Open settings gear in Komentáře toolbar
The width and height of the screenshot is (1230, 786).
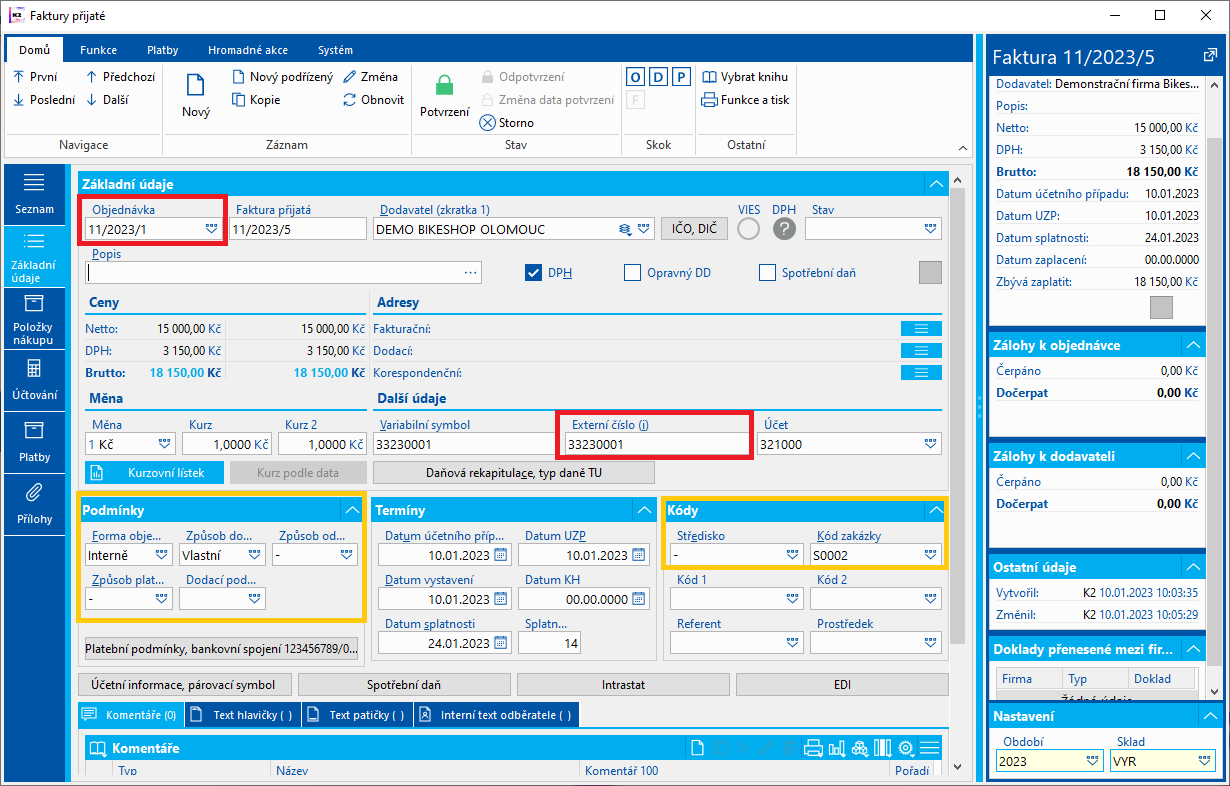(x=907, y=748)
